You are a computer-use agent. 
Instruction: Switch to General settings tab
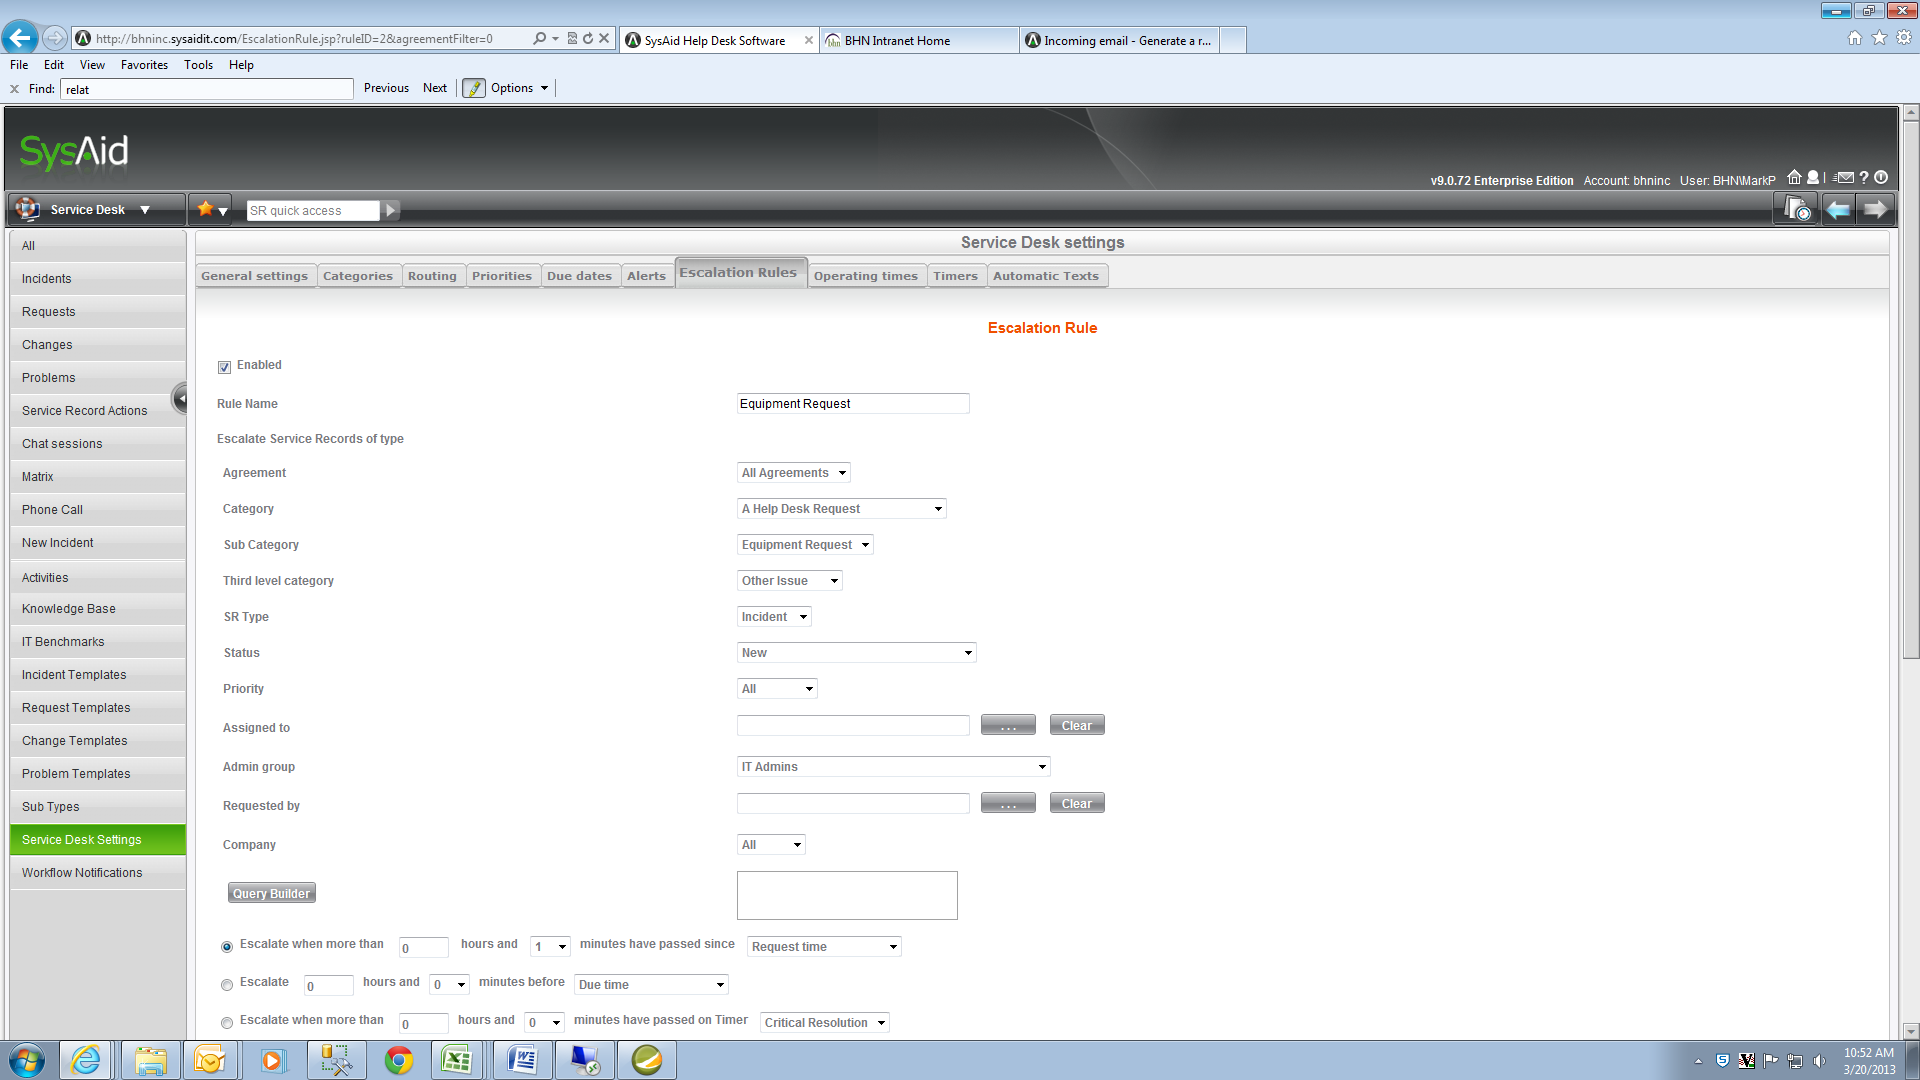tap(255, 276)
